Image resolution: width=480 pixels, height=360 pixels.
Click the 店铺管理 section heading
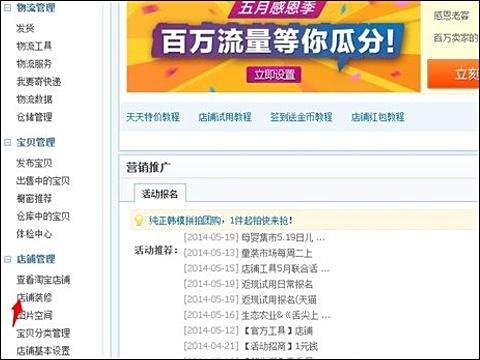[36, 259]
